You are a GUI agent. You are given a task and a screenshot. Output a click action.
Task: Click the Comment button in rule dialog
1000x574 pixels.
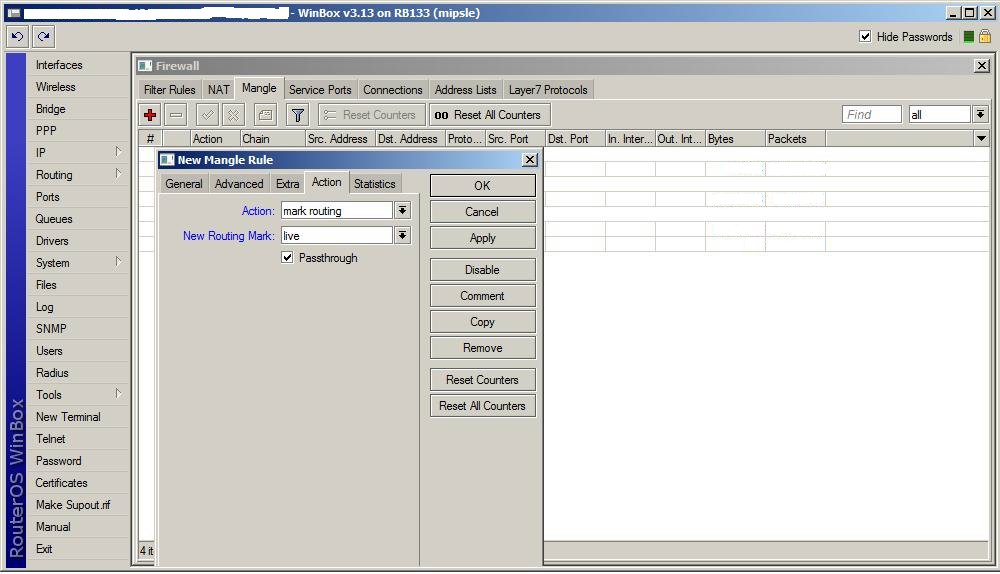[x=483, y=296]
